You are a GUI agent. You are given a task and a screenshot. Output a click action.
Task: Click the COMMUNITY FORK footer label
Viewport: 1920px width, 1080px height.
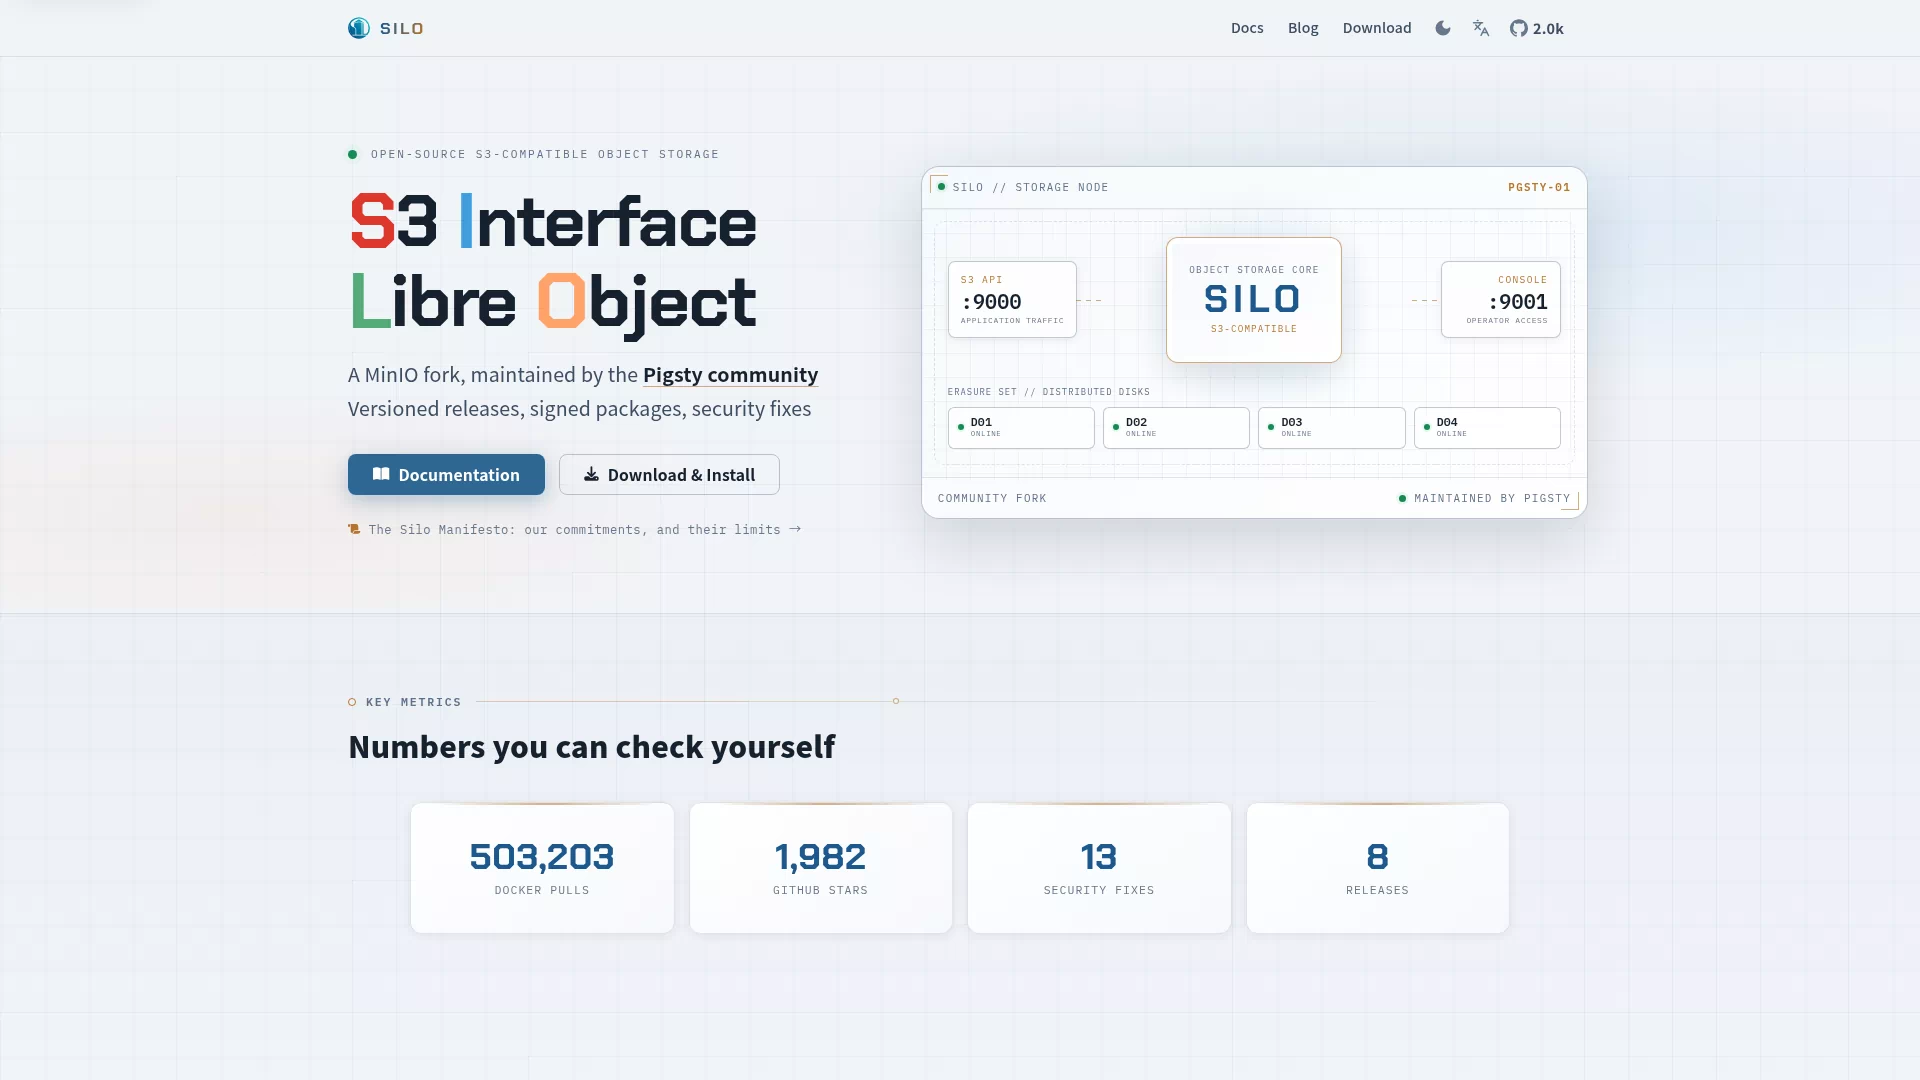(x=992, y=498)
